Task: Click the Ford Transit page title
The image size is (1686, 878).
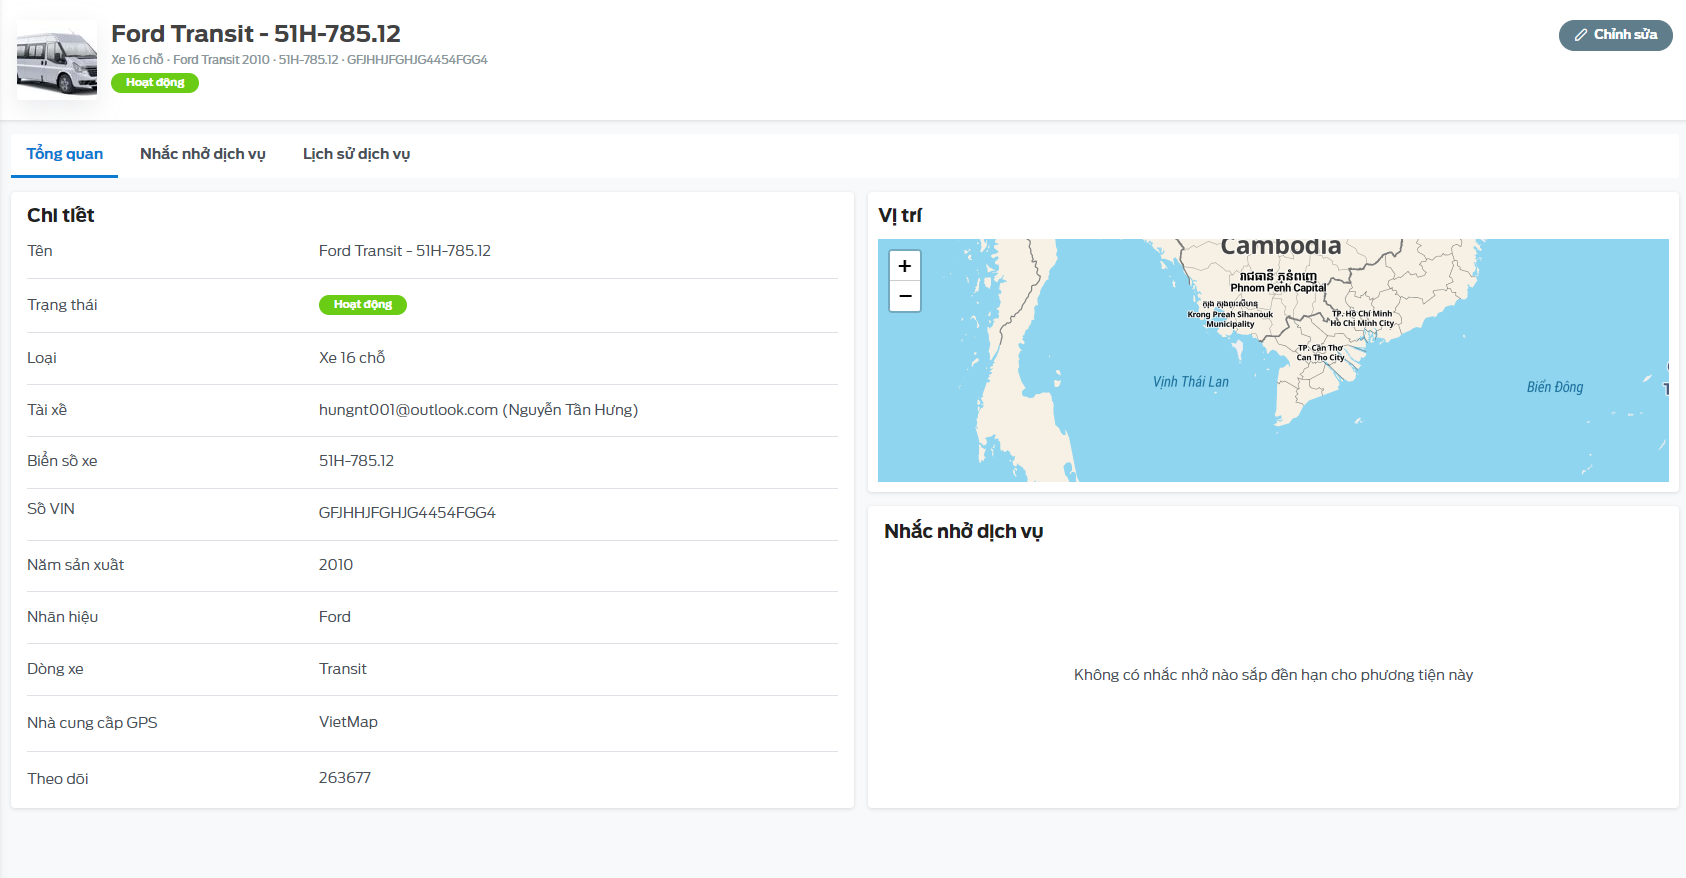Action: pos(255,34)
